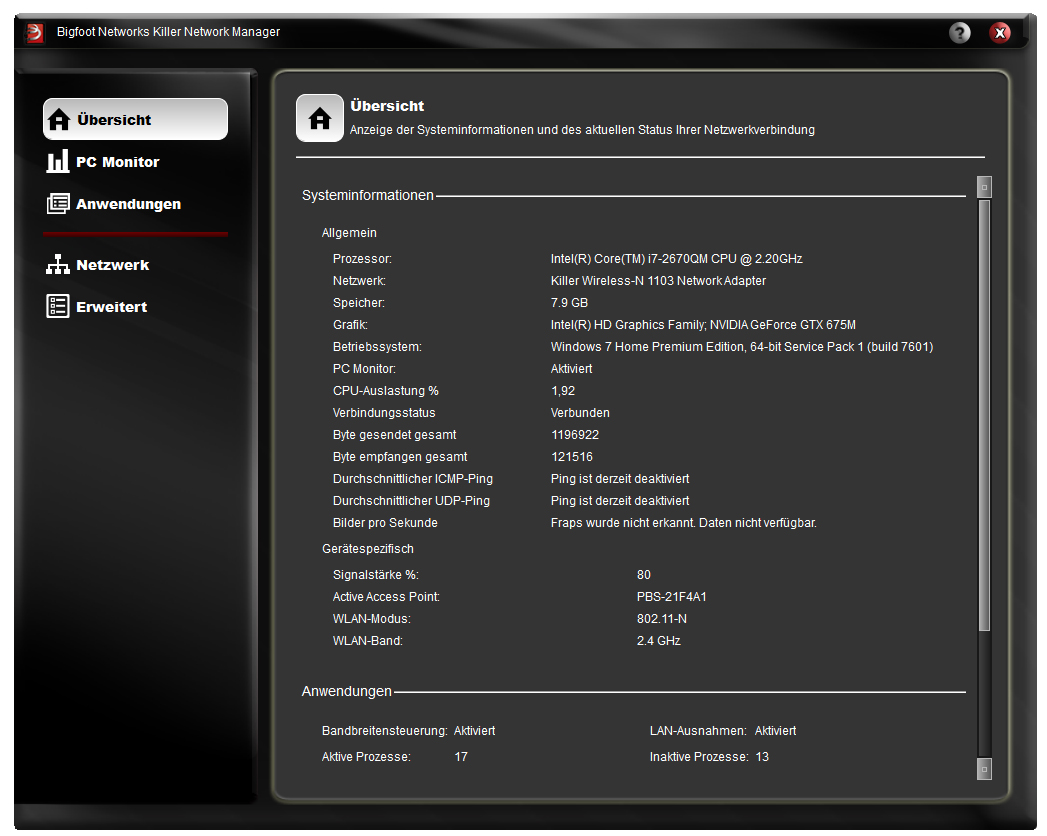Click the scrollbar down arrow button
Image resolution: width=1047 pixels, height=836 pixels.
[x=984, y=769]
